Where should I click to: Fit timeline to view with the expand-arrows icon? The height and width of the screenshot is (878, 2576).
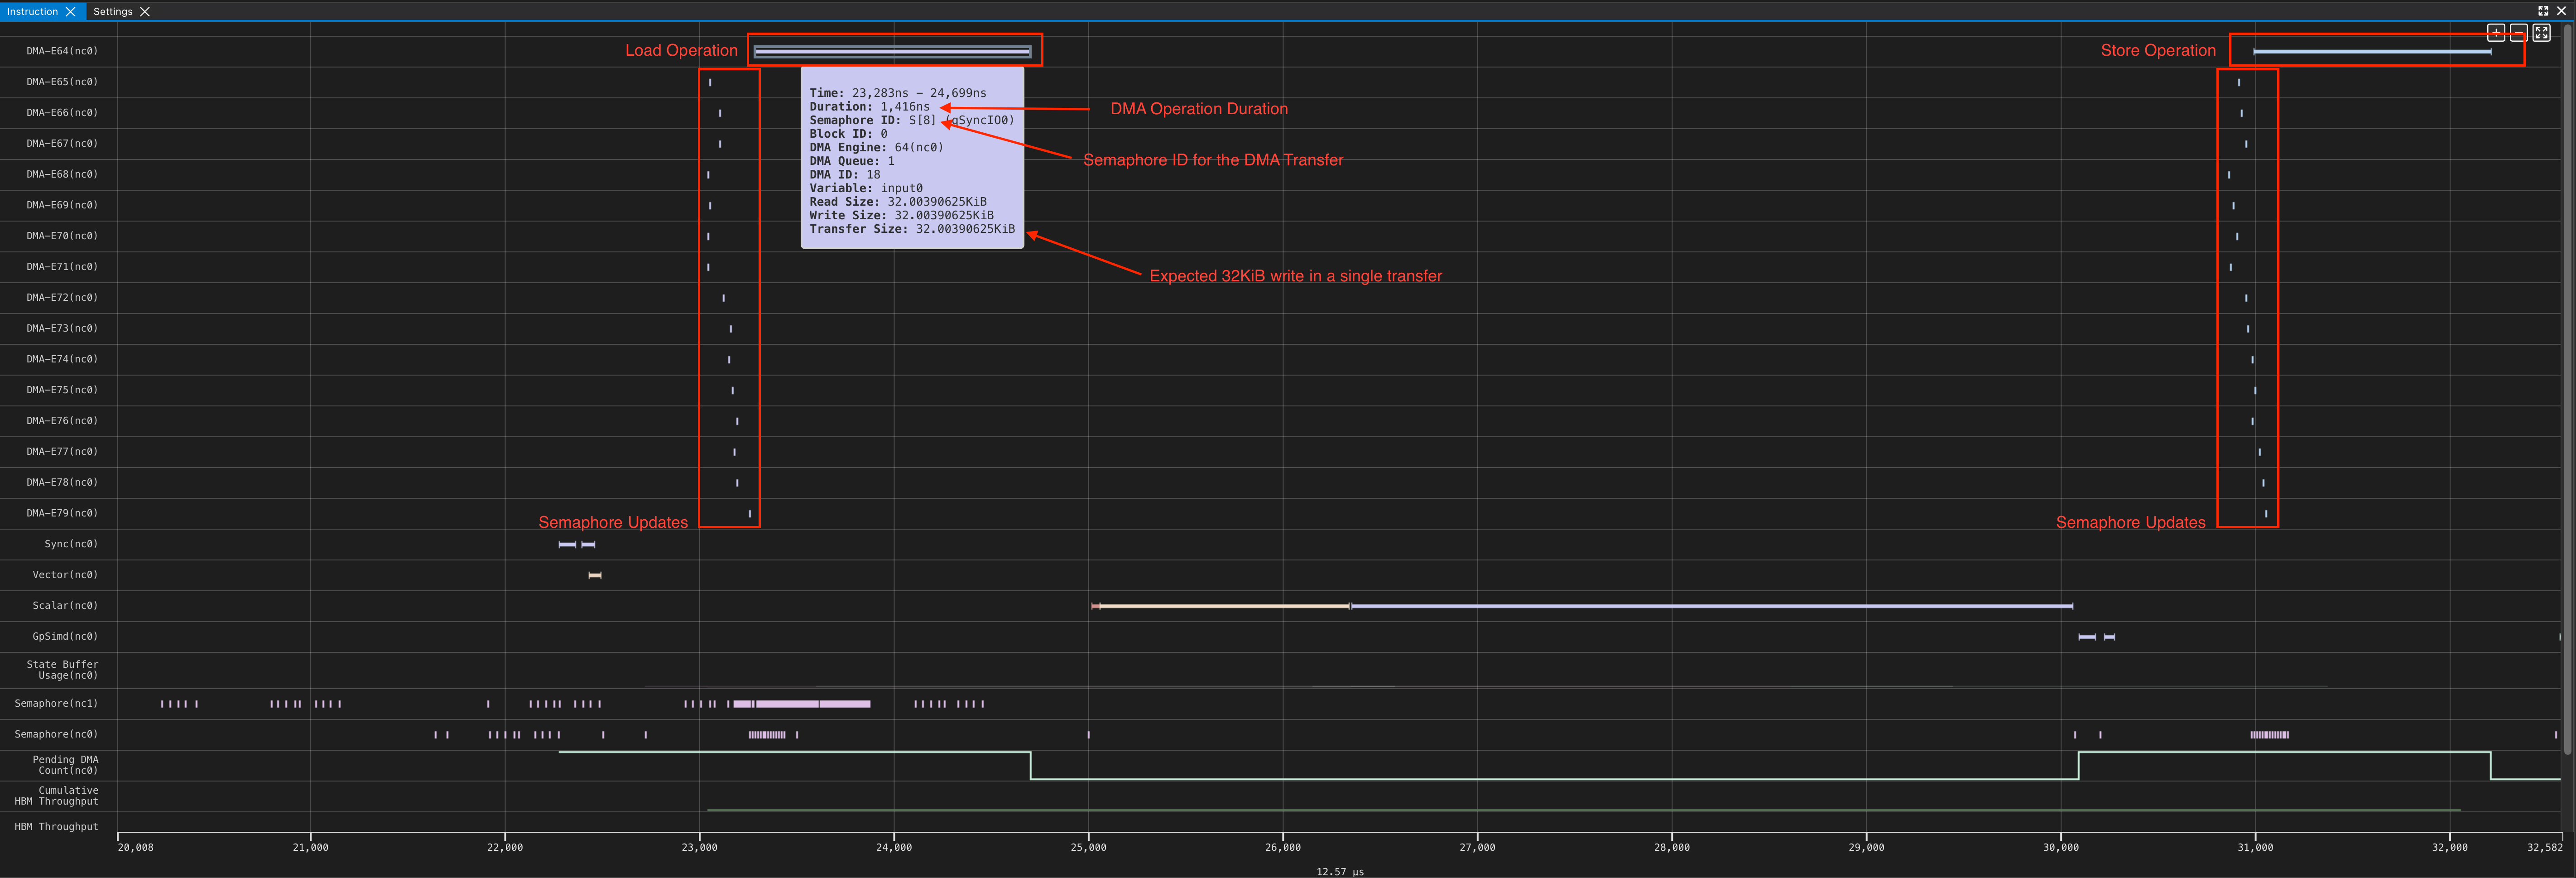[x=2542, y=32]
